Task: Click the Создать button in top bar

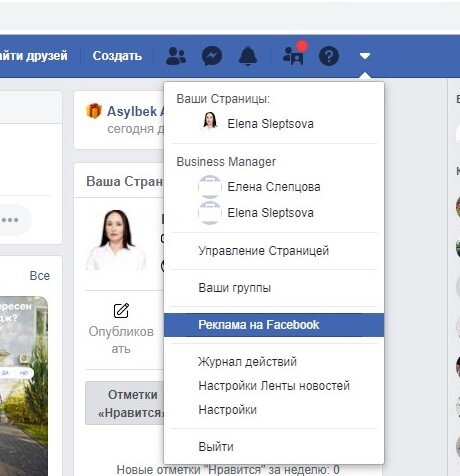Action: (x=117, y=56)
